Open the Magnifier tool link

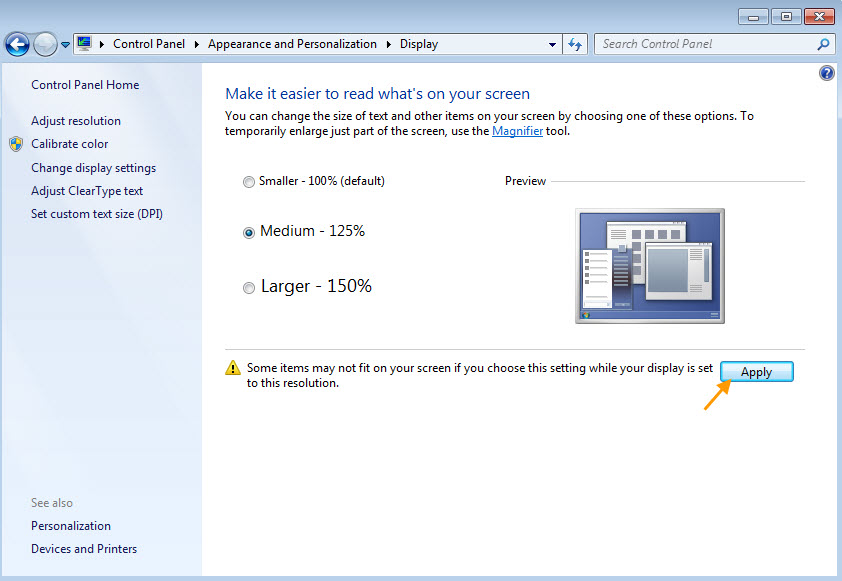(x=517, y=131)
